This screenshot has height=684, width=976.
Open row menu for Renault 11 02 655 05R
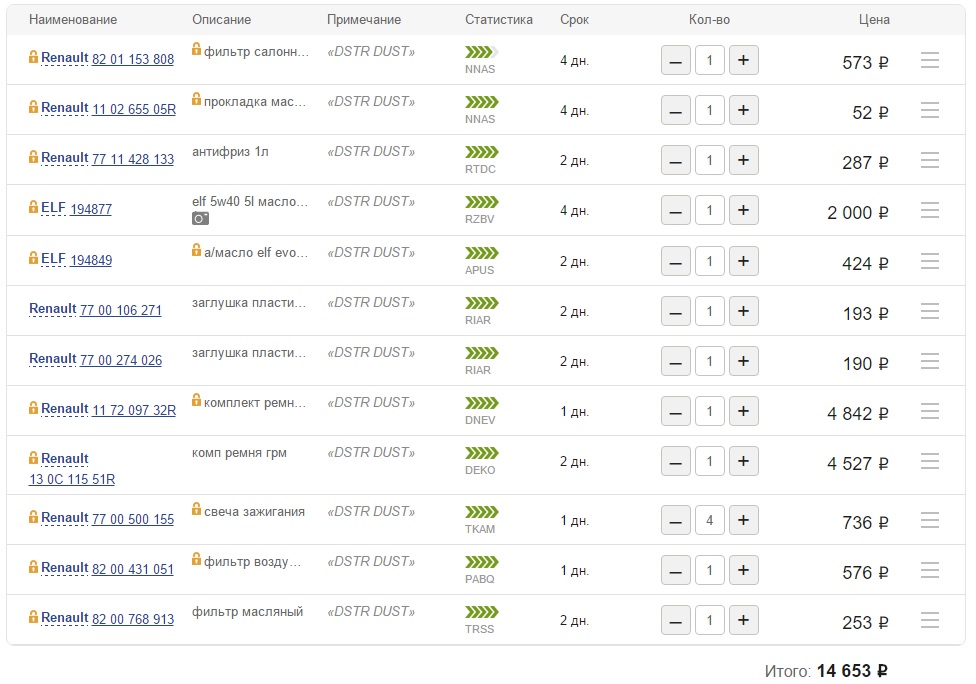[x=929, y=110]
